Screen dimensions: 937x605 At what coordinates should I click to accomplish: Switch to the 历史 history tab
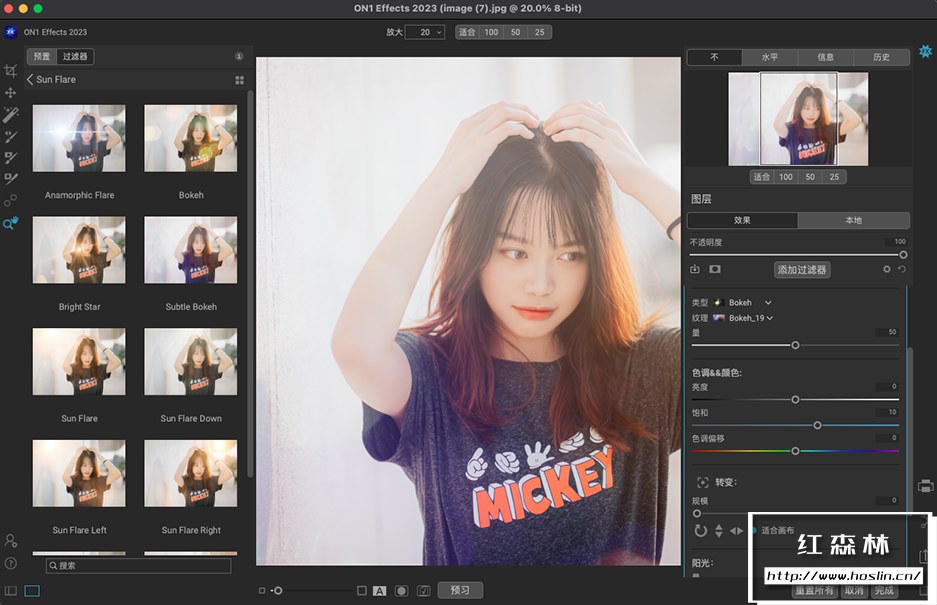[x=881, y=57]
